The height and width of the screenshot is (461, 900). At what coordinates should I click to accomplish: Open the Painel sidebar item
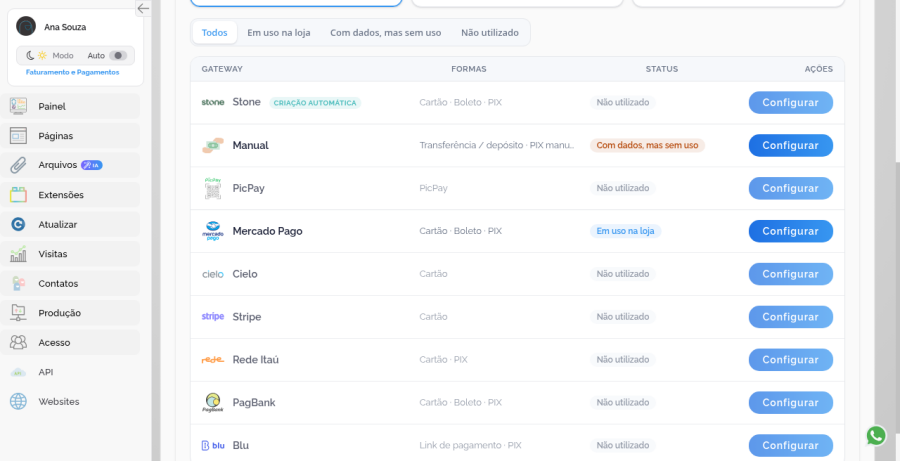(x=70, y=106)
